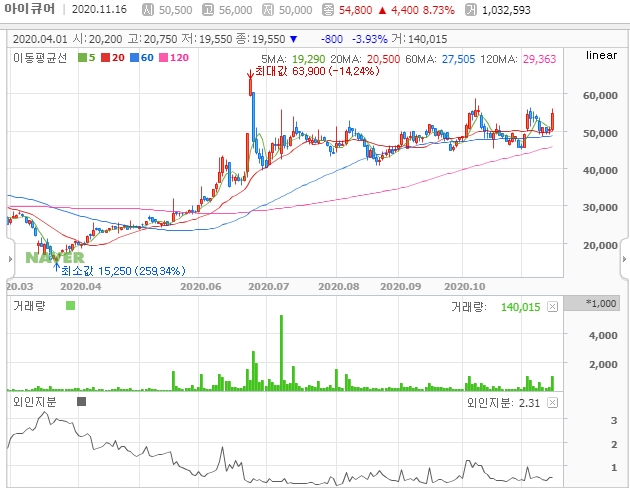The image size is (630, 488).
Task: Click the date 2020.11.16 in header
Action: click(99, 9)
